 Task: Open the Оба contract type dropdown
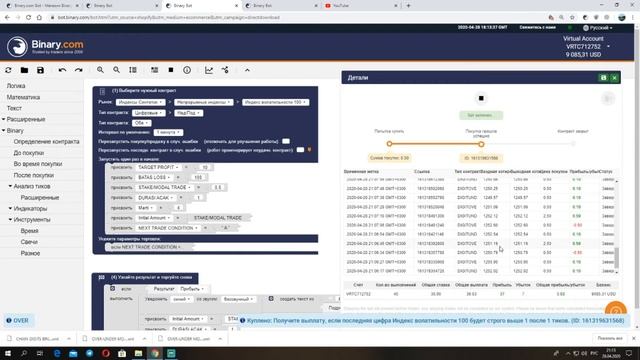coord(142,123)
